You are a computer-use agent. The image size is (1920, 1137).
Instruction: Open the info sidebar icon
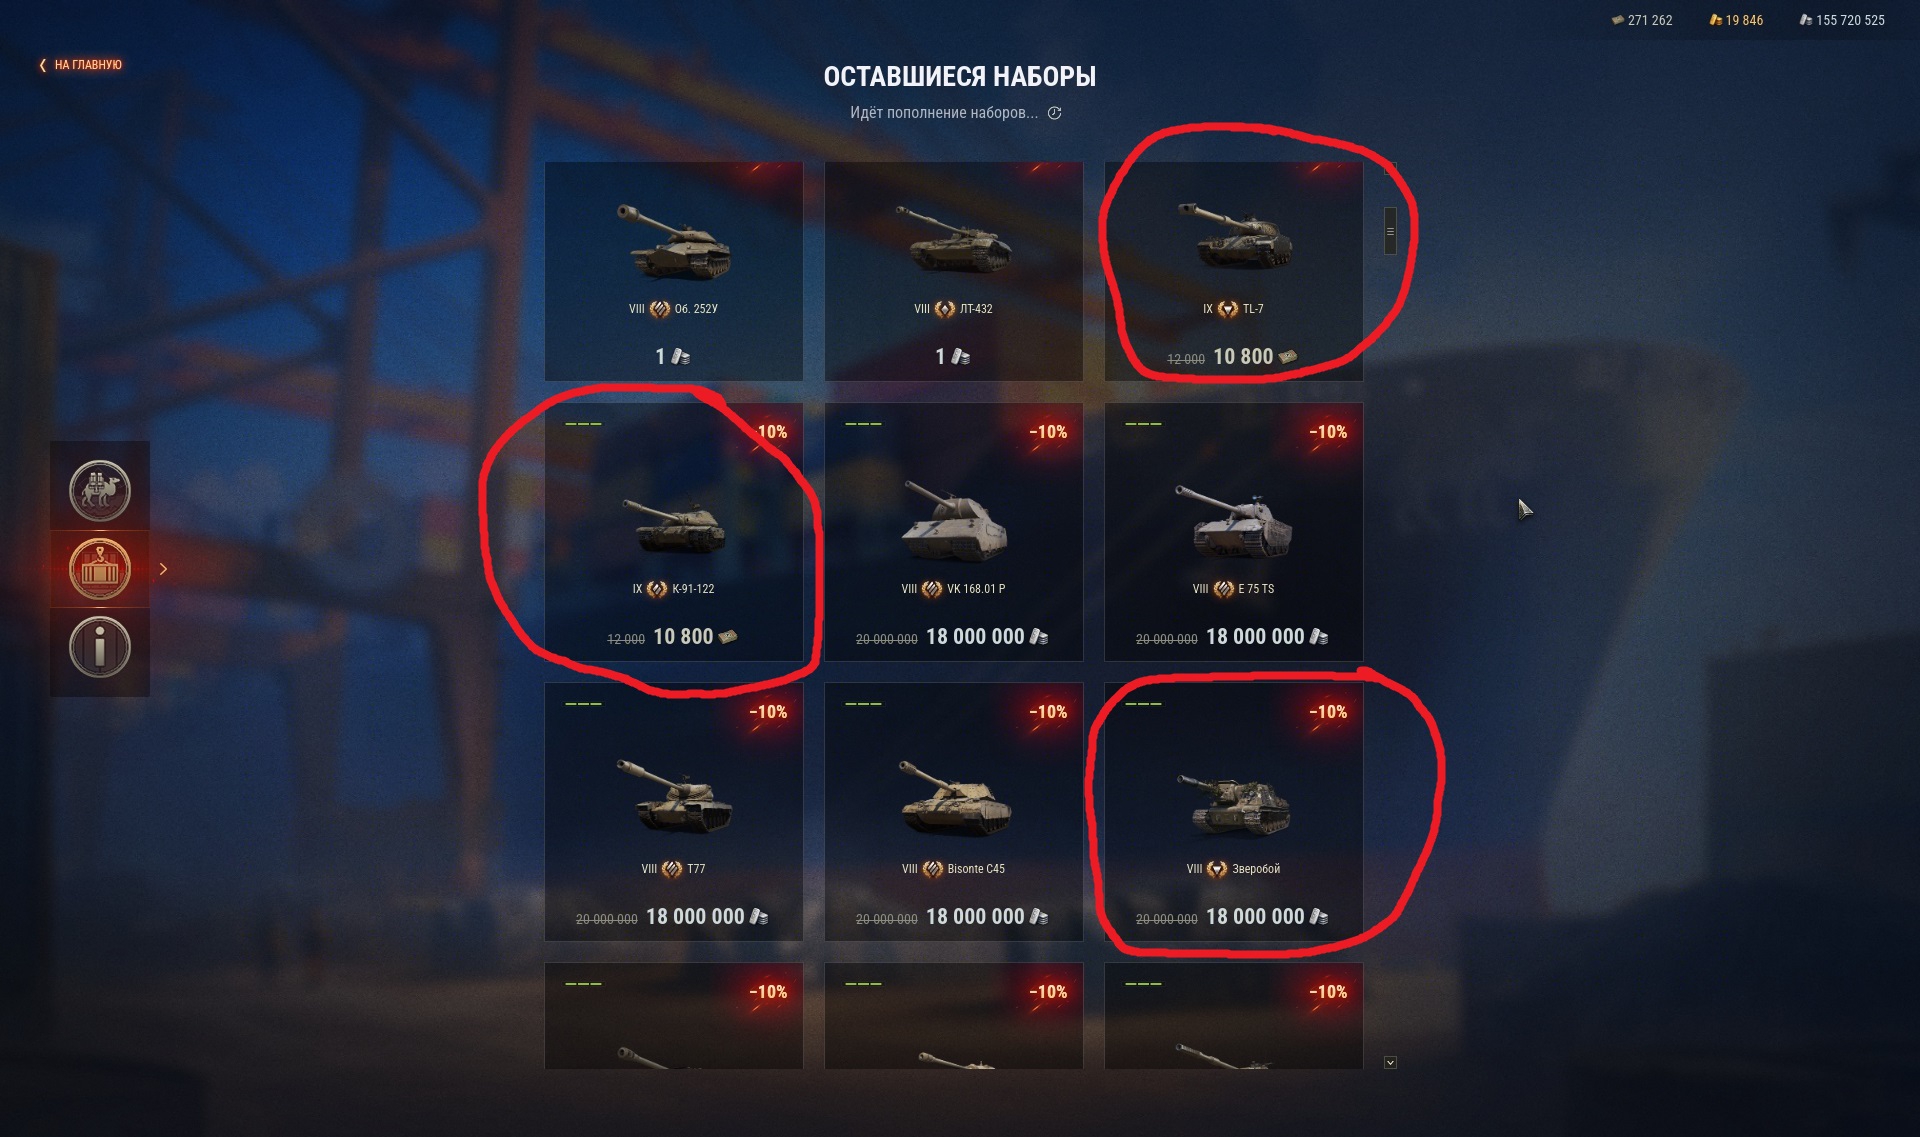[100, 647]
